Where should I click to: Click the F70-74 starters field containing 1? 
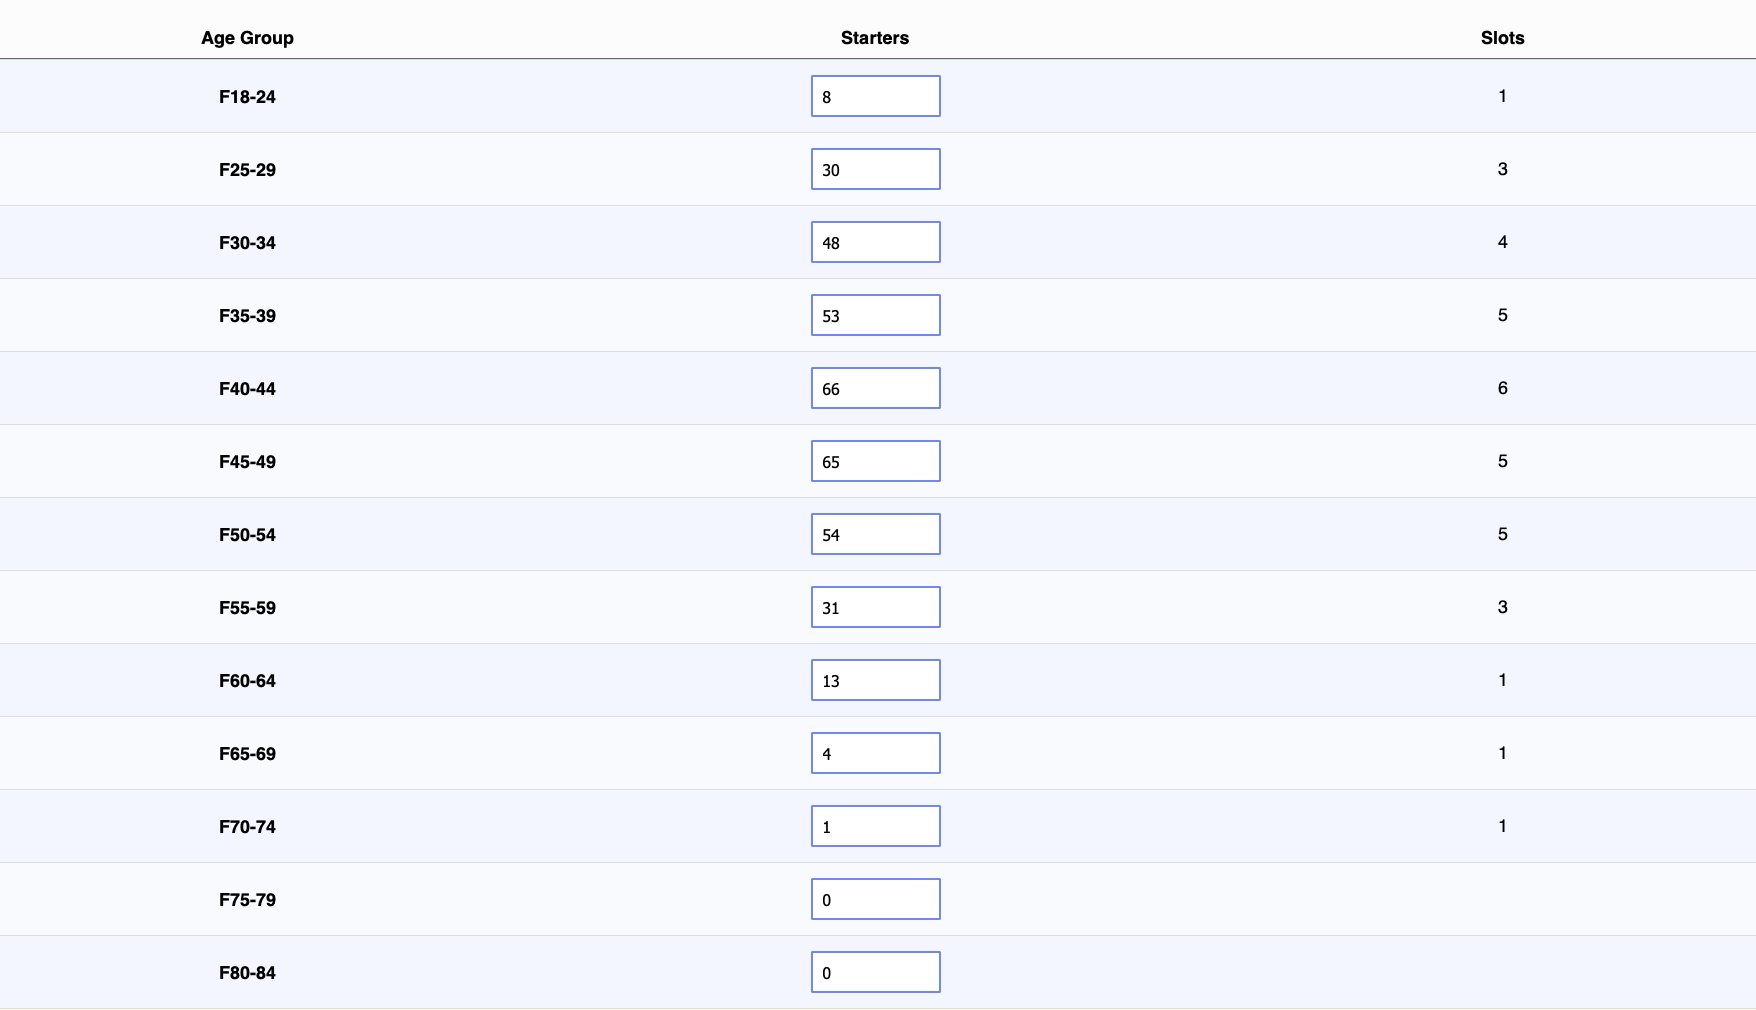[875, 826]
